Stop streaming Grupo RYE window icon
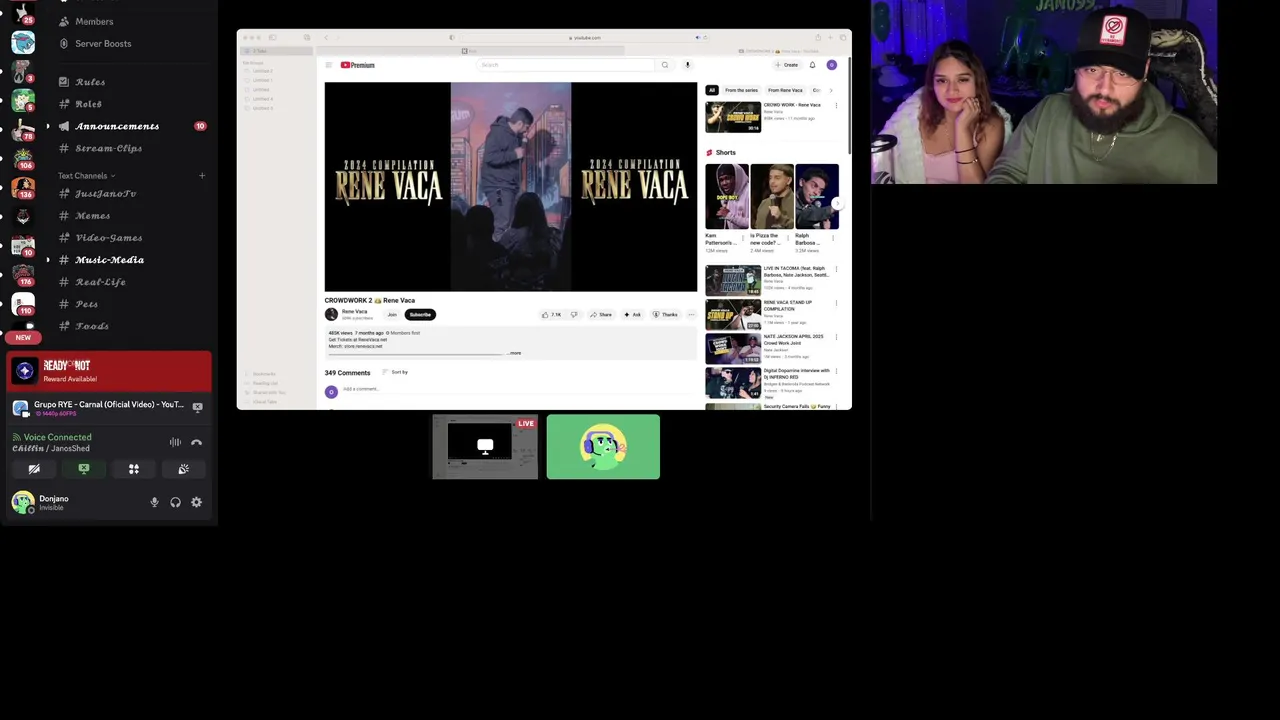Viewport: 1280px width, 720px height. pos(197,407)
